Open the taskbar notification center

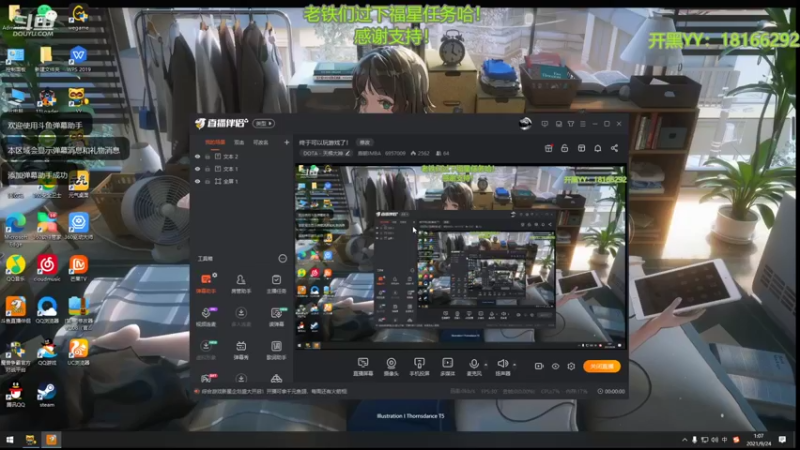[x=782, y=440]
